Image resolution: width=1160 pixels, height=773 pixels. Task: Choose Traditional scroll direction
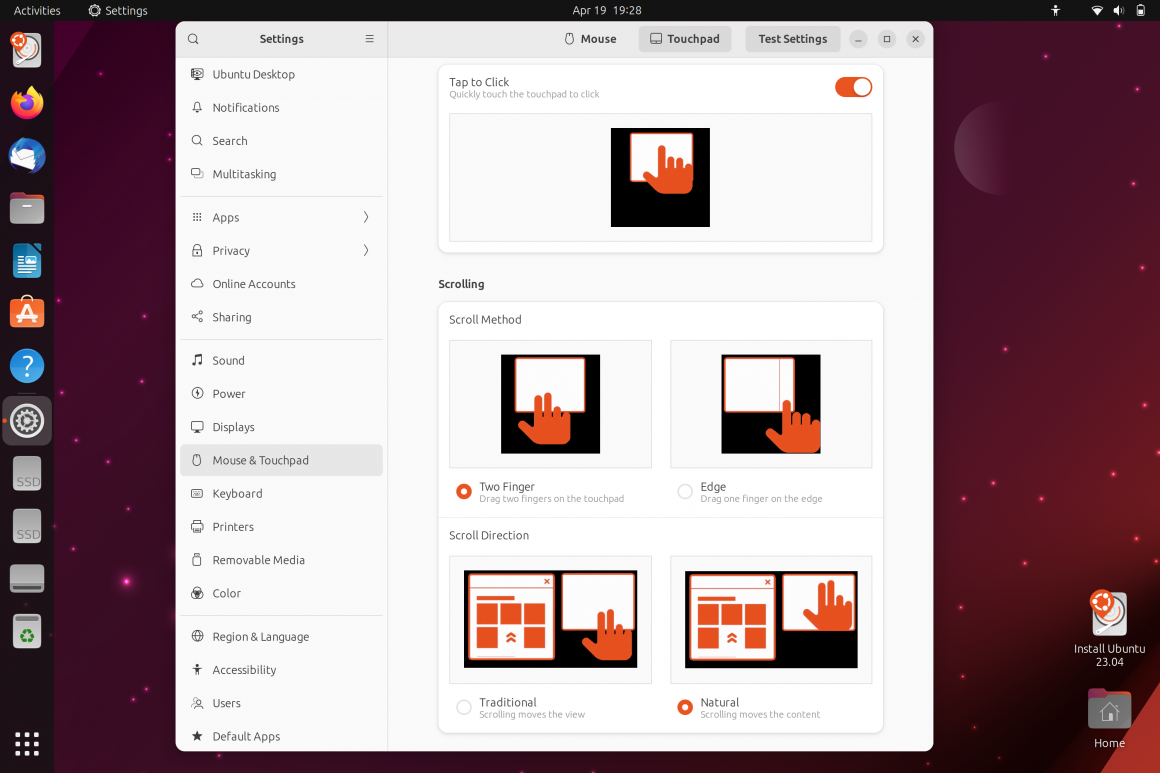pos(464,706)
